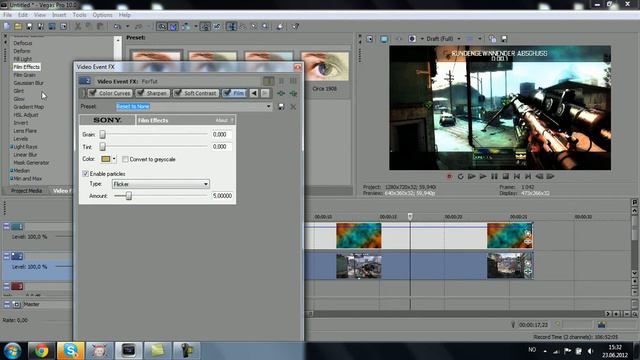Click Copy Snapshot to Clipboard icon

pos(493,39)
